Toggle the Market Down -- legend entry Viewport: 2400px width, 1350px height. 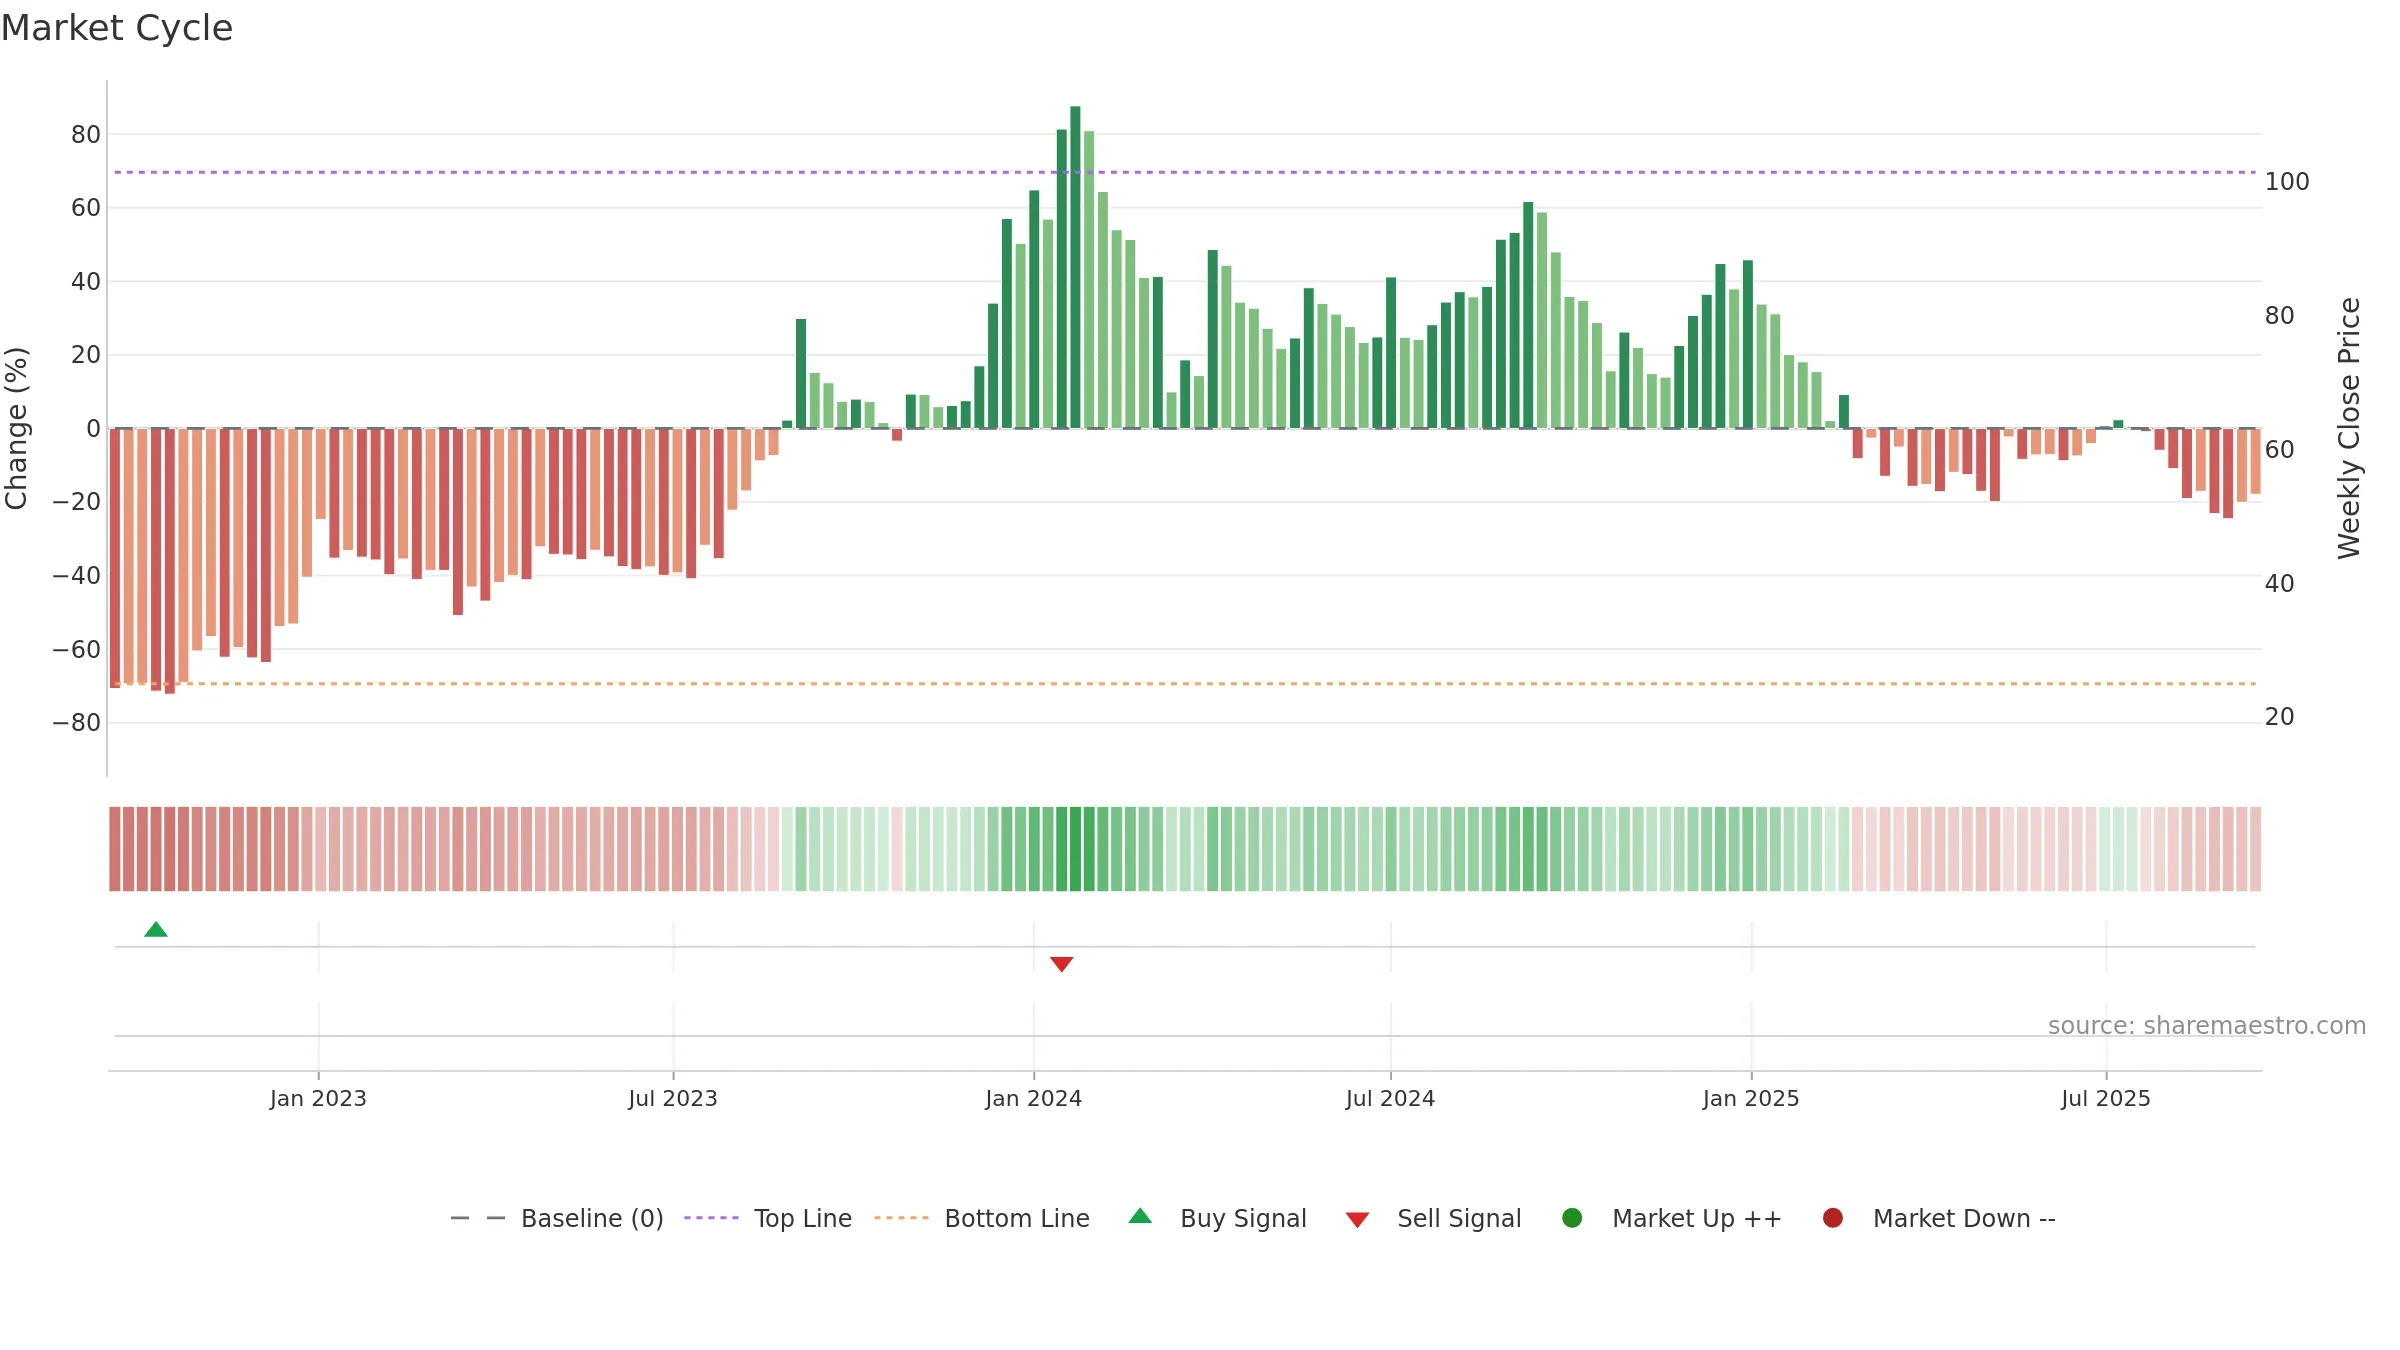point(1939,1218)
